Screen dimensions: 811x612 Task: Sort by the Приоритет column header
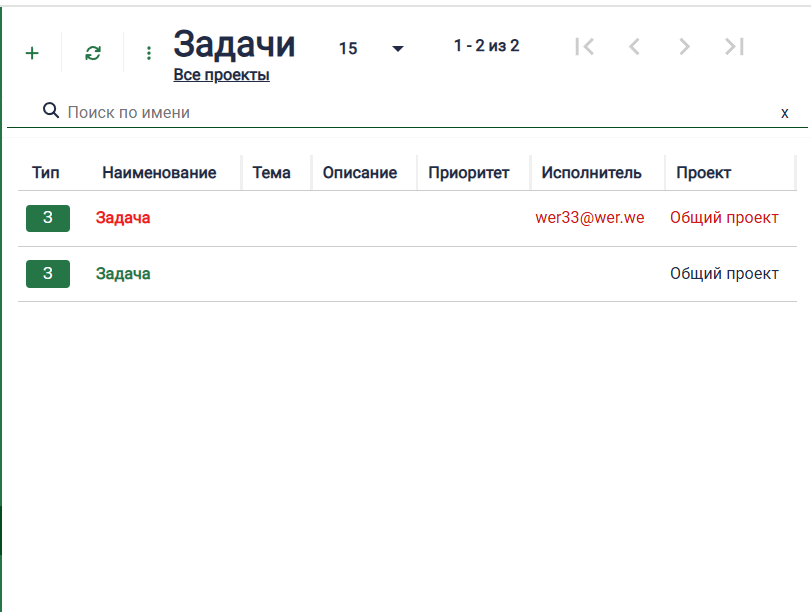(x=471, y=172)
